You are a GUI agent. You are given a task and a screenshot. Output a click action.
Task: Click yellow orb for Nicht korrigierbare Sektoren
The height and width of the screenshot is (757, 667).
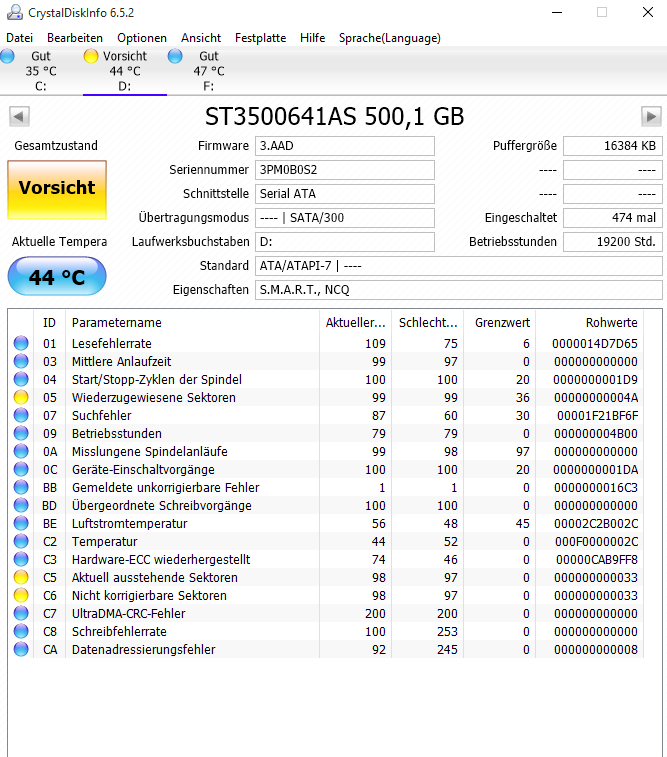tap(21, 595)
